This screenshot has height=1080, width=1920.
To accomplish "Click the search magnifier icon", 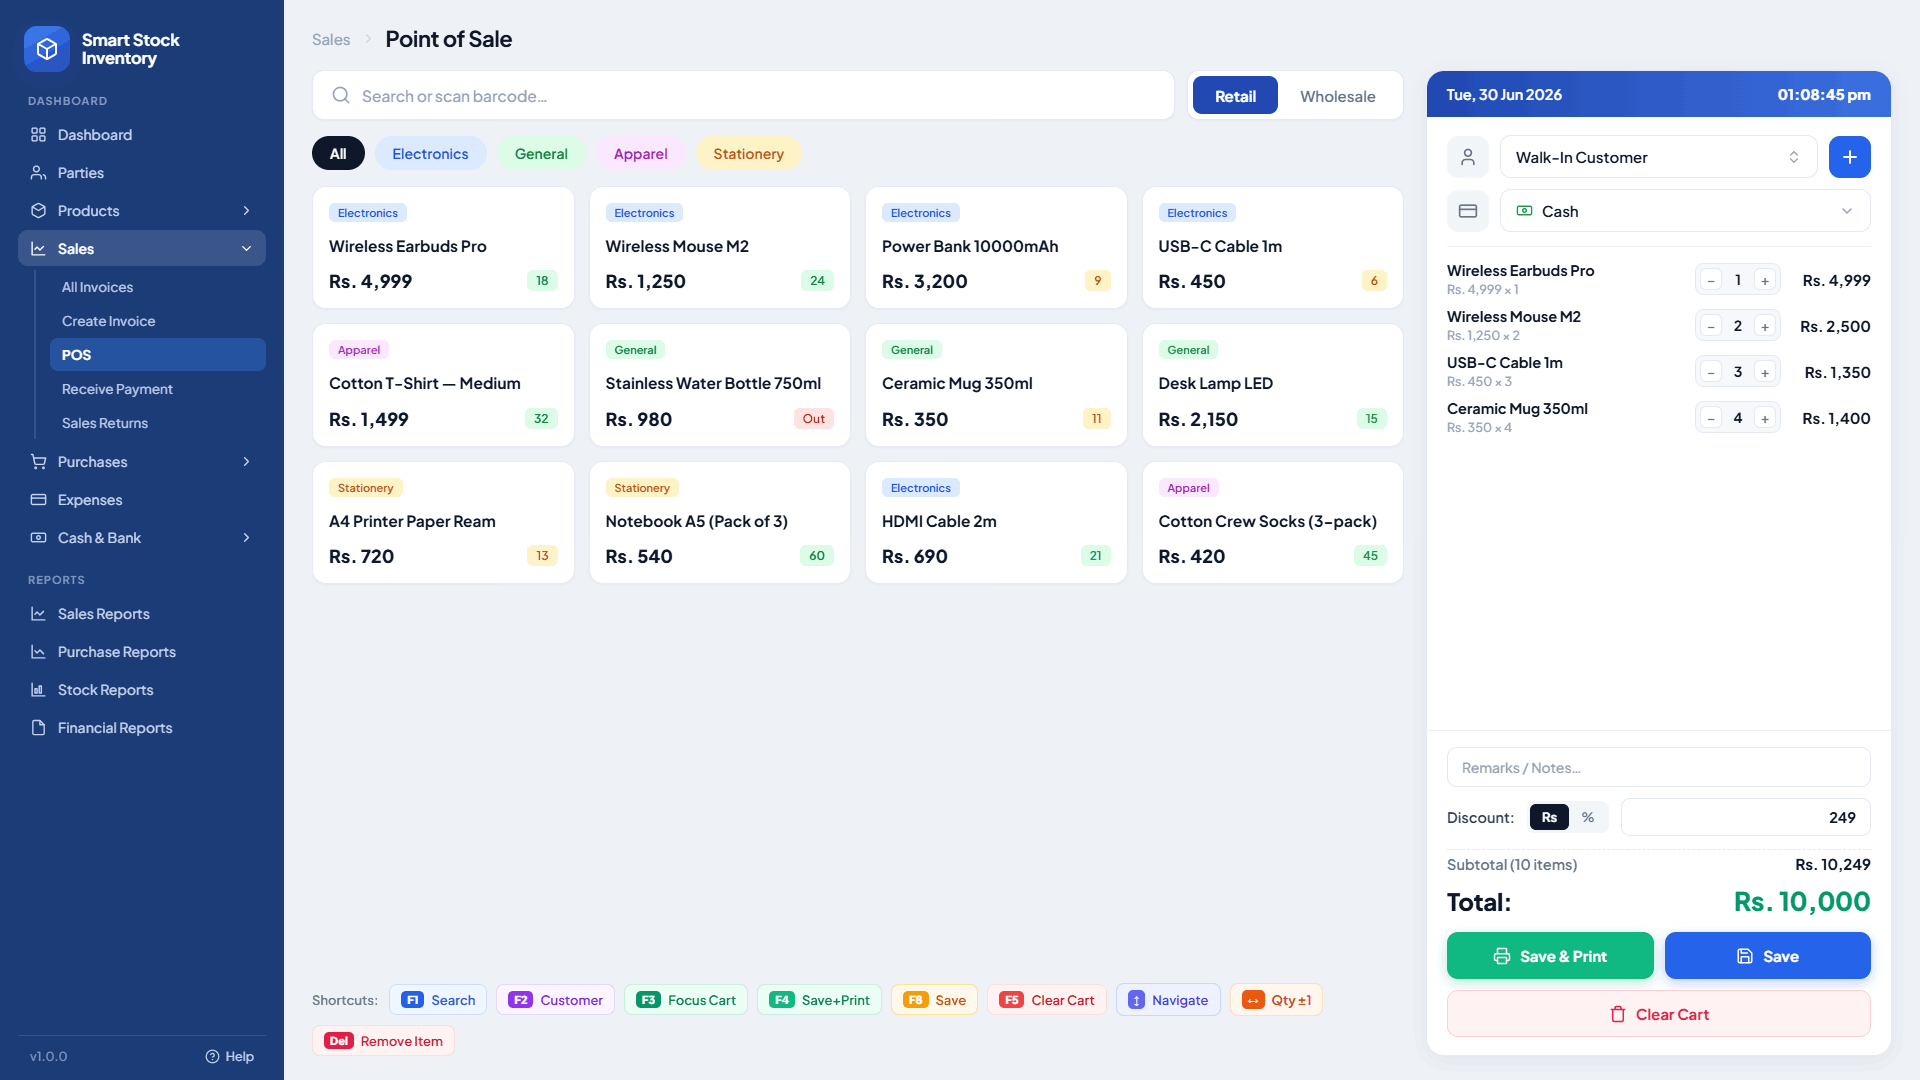I will [x=341, y=96].
